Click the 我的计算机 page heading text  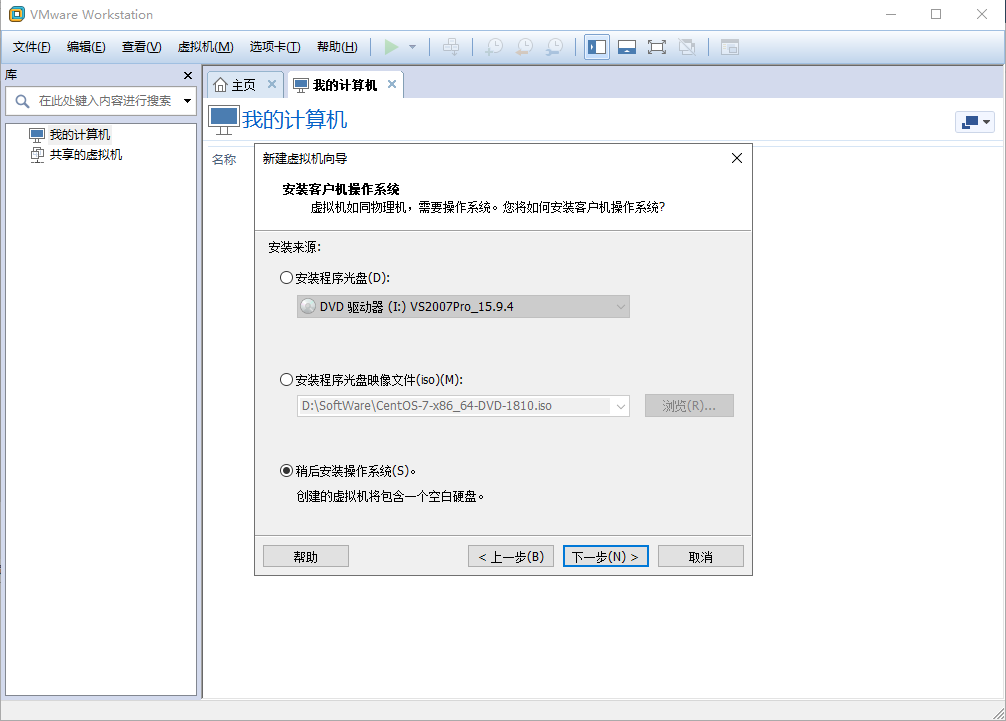pyautogui.click(x=294, y=120)
